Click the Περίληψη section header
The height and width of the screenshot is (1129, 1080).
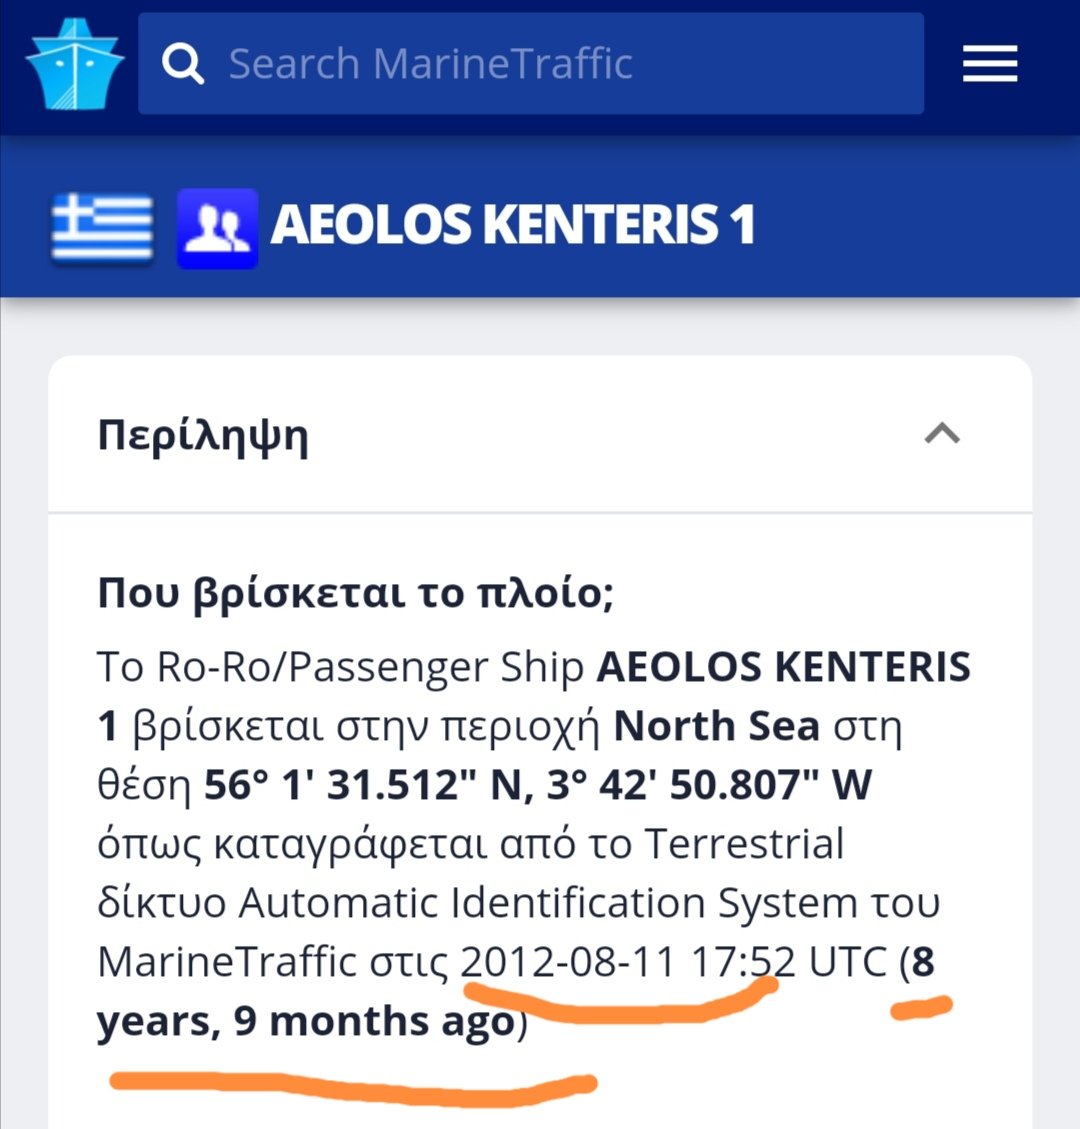click(x=203, y=436)
